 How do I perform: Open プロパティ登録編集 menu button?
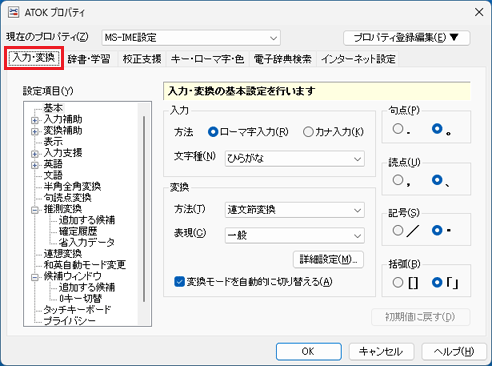click(x=407, y=38)
